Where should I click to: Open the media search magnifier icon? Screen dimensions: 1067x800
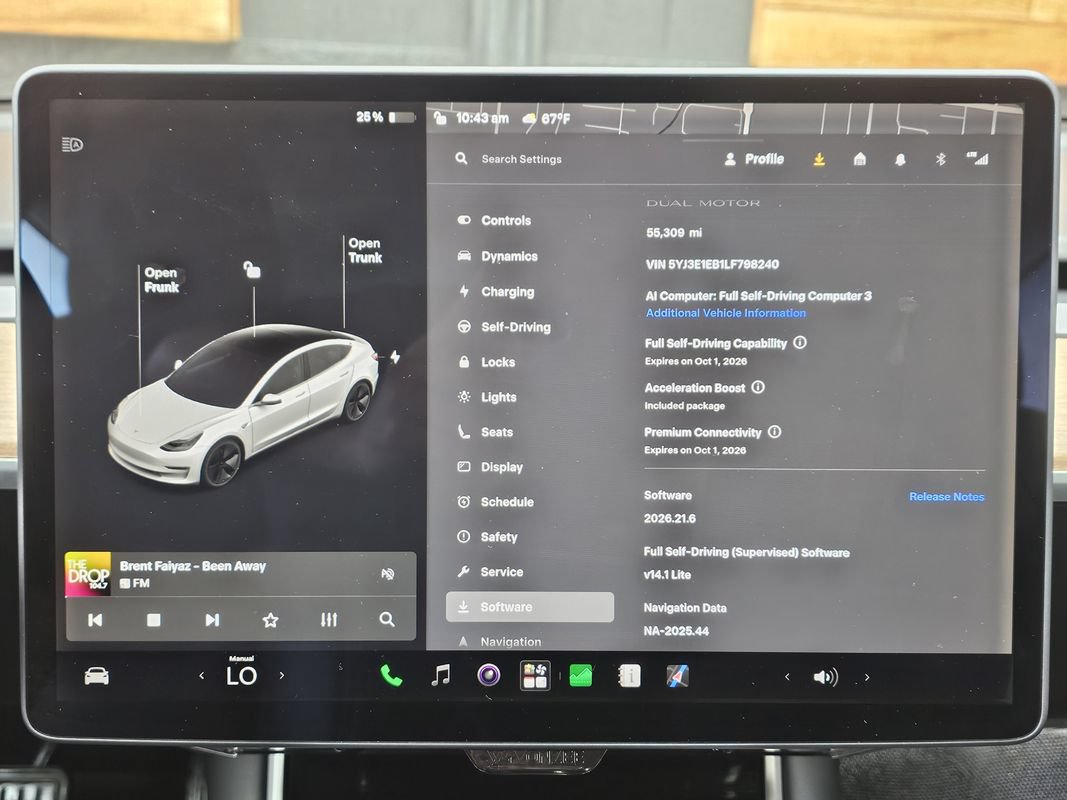(387, 620)
